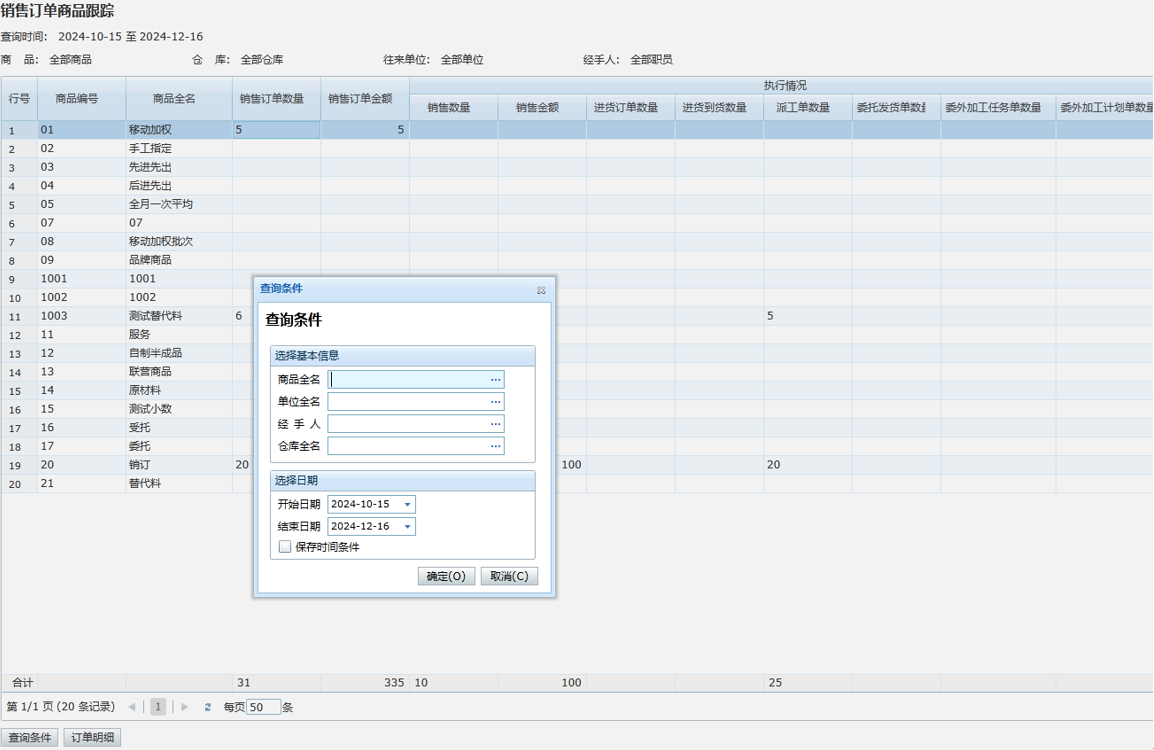The image size is (1154, 750).
Task: Go to the next page arrow in pager
Action: 184,707
